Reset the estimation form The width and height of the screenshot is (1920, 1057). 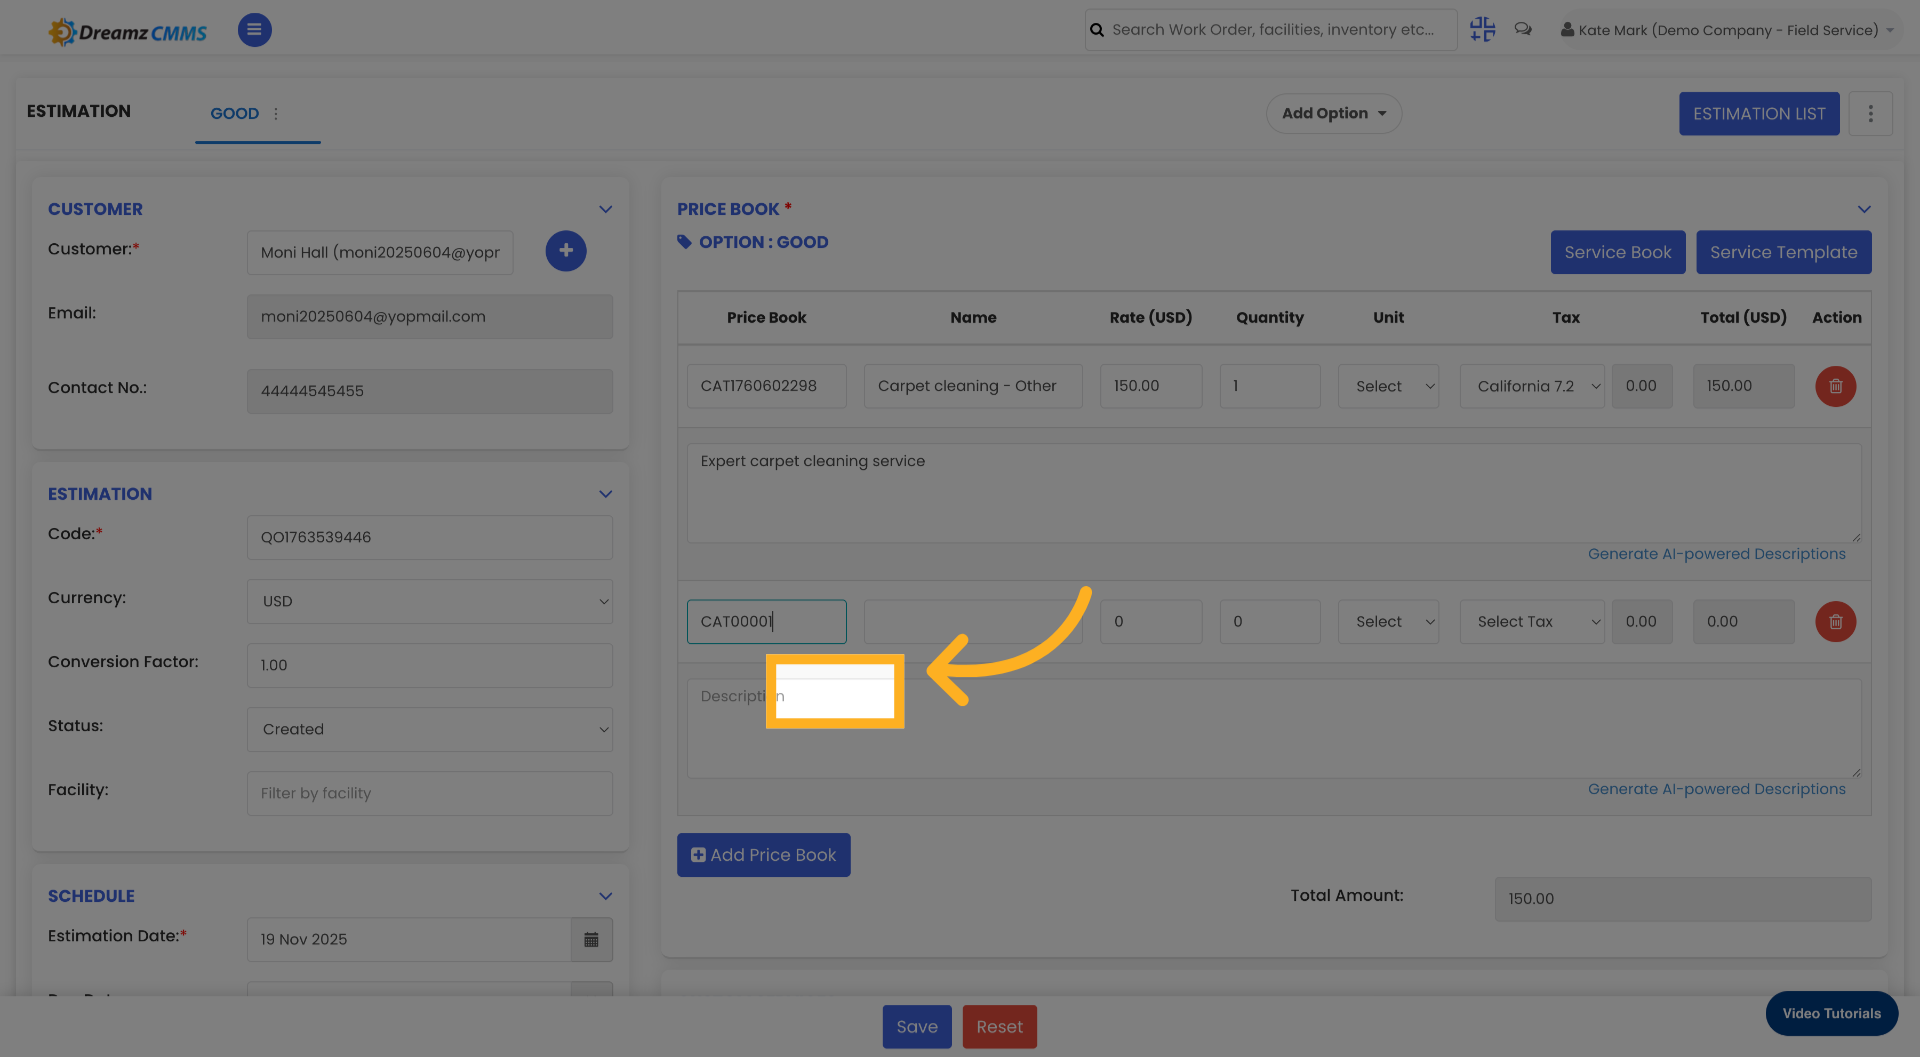click(999, 1027)
